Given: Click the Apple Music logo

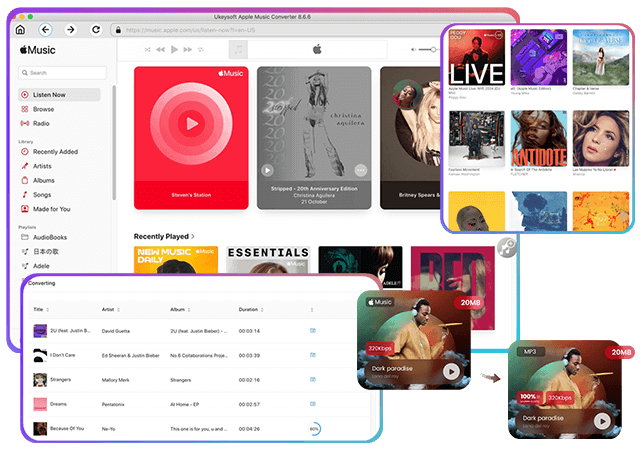Looking at the screenshot, I should tap(38, 50).
